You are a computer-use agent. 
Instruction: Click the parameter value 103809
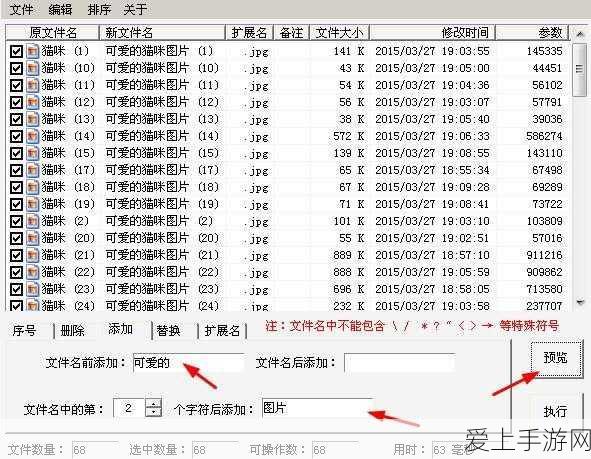coord(544,221)
